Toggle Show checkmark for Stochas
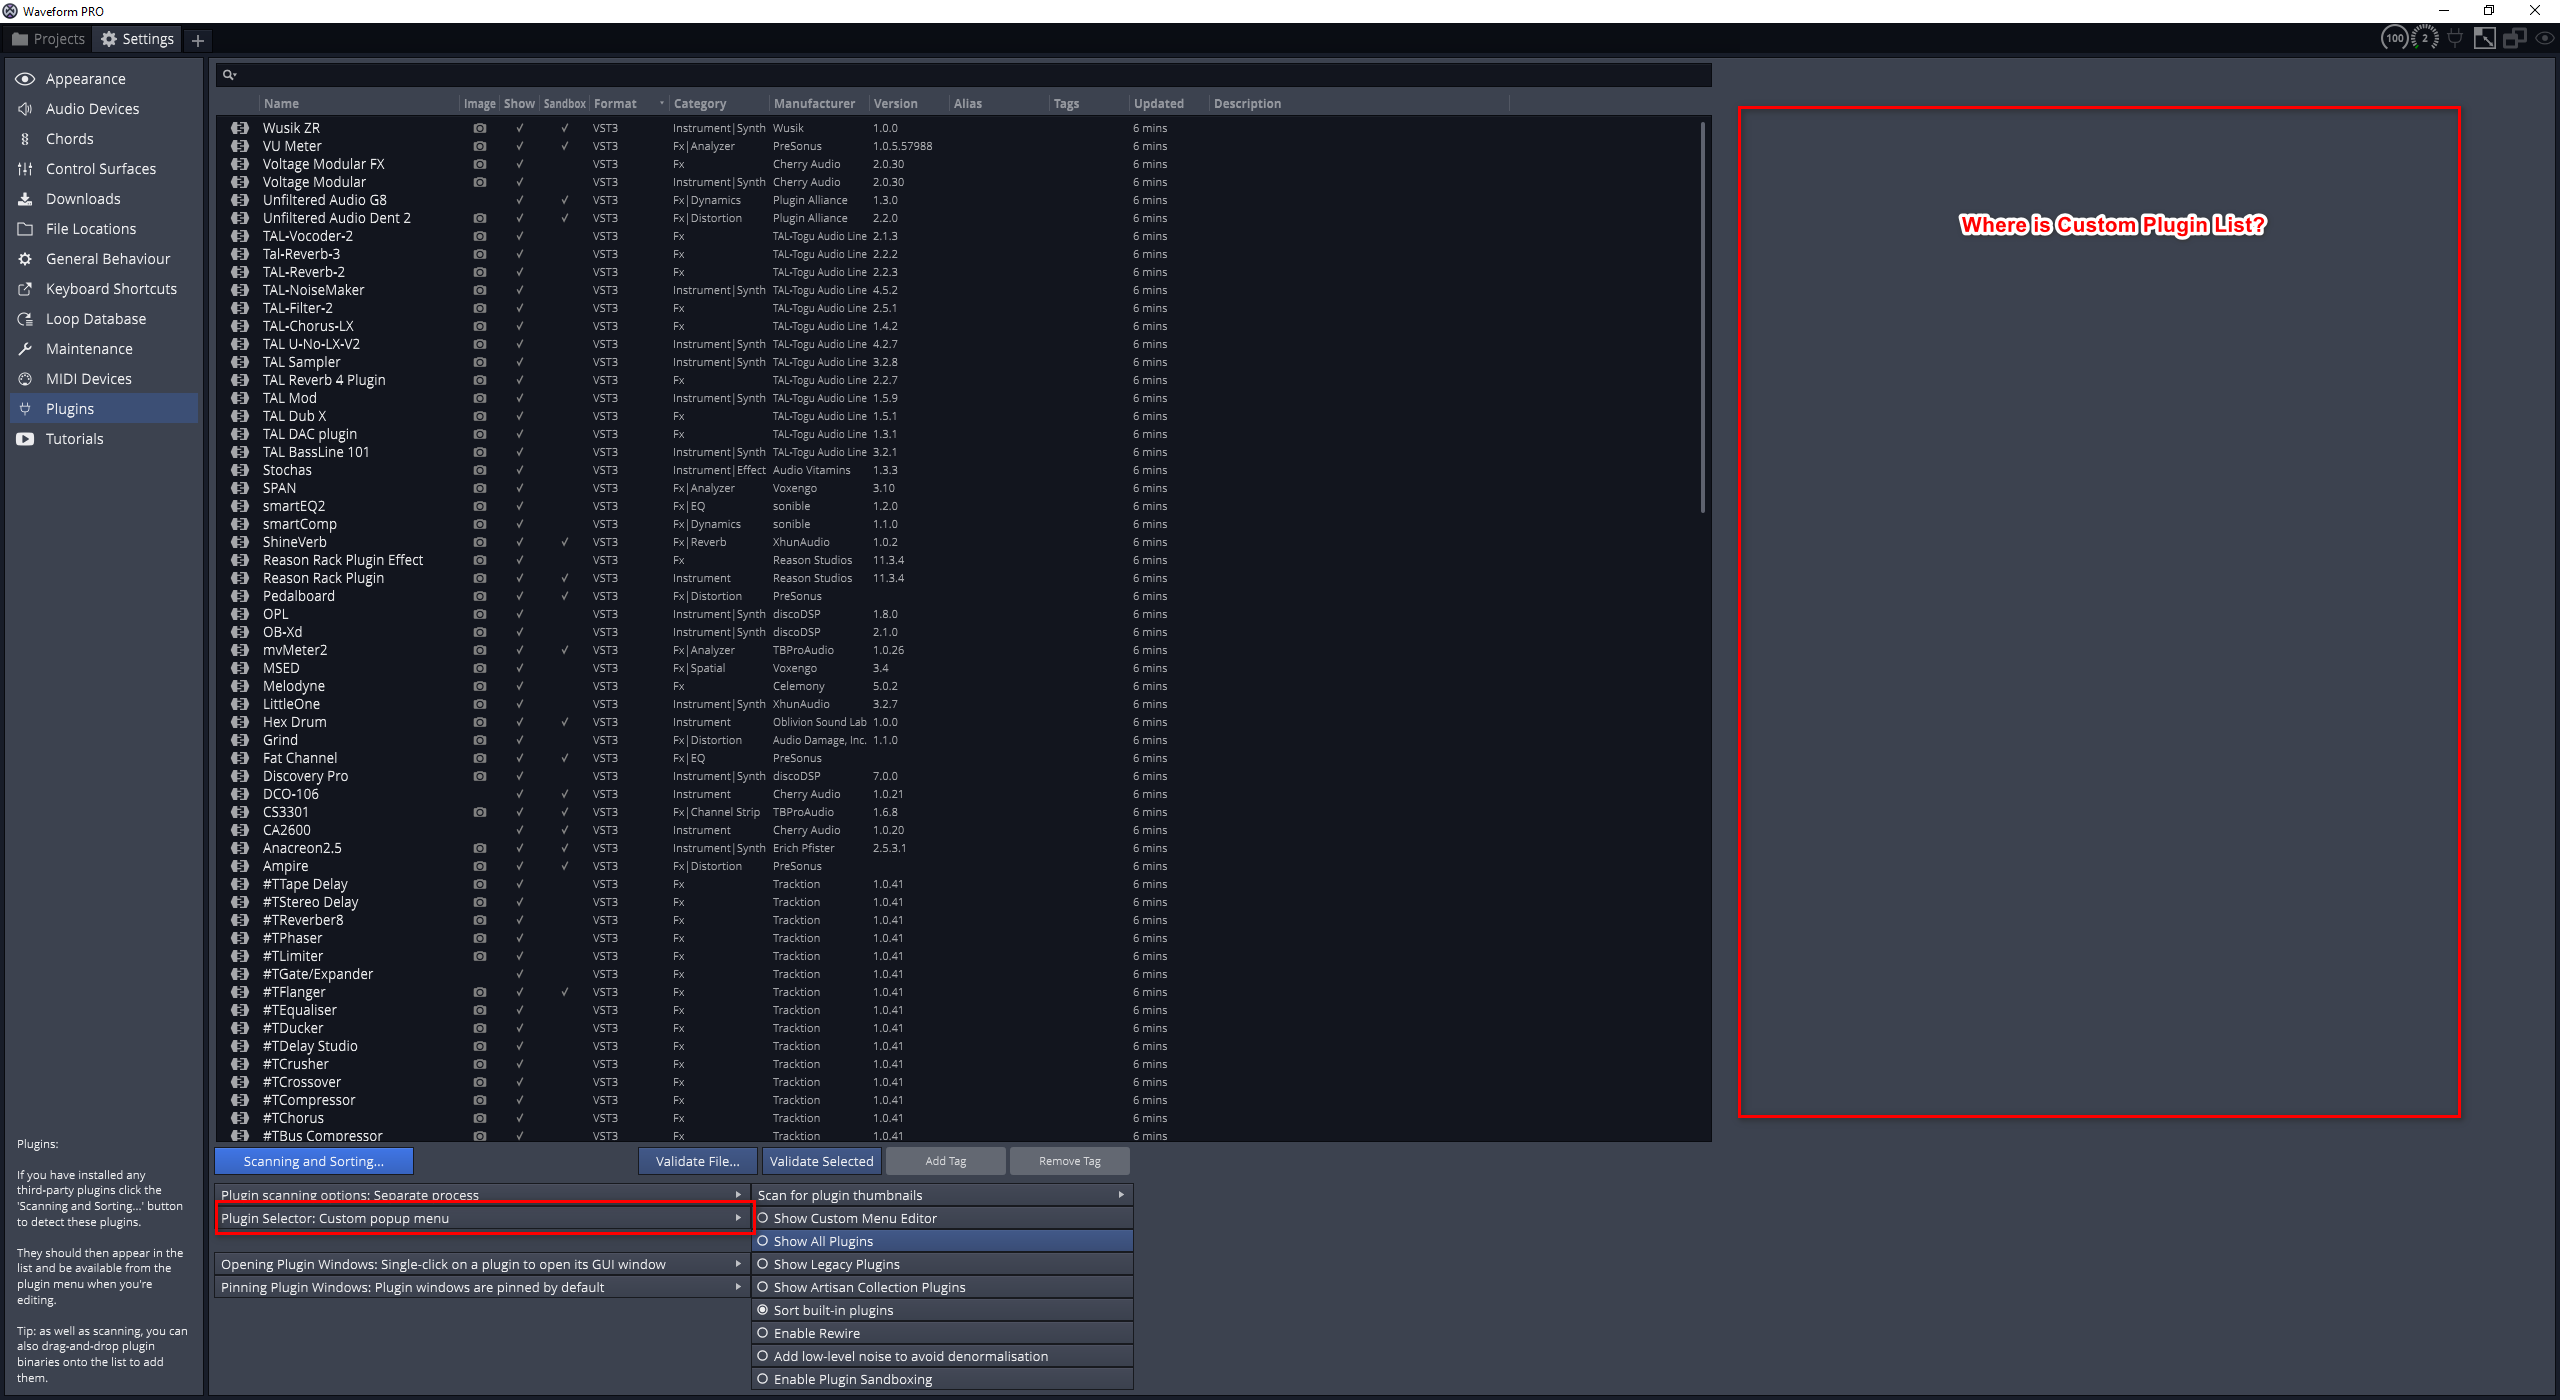Viewport: 2560px width, 1400px height. click(x=519, y=470)
